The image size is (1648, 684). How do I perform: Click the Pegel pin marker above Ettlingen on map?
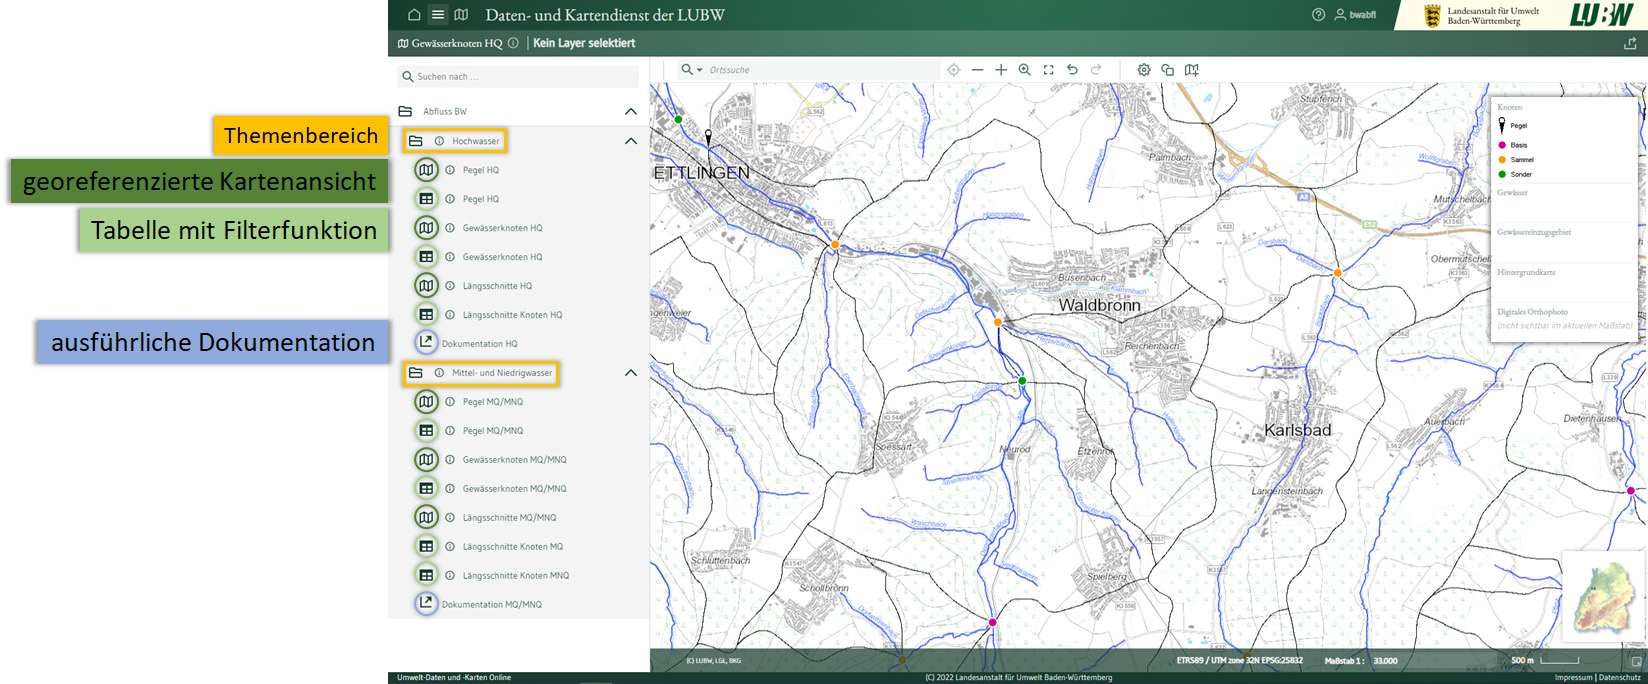tap(709, 136)
